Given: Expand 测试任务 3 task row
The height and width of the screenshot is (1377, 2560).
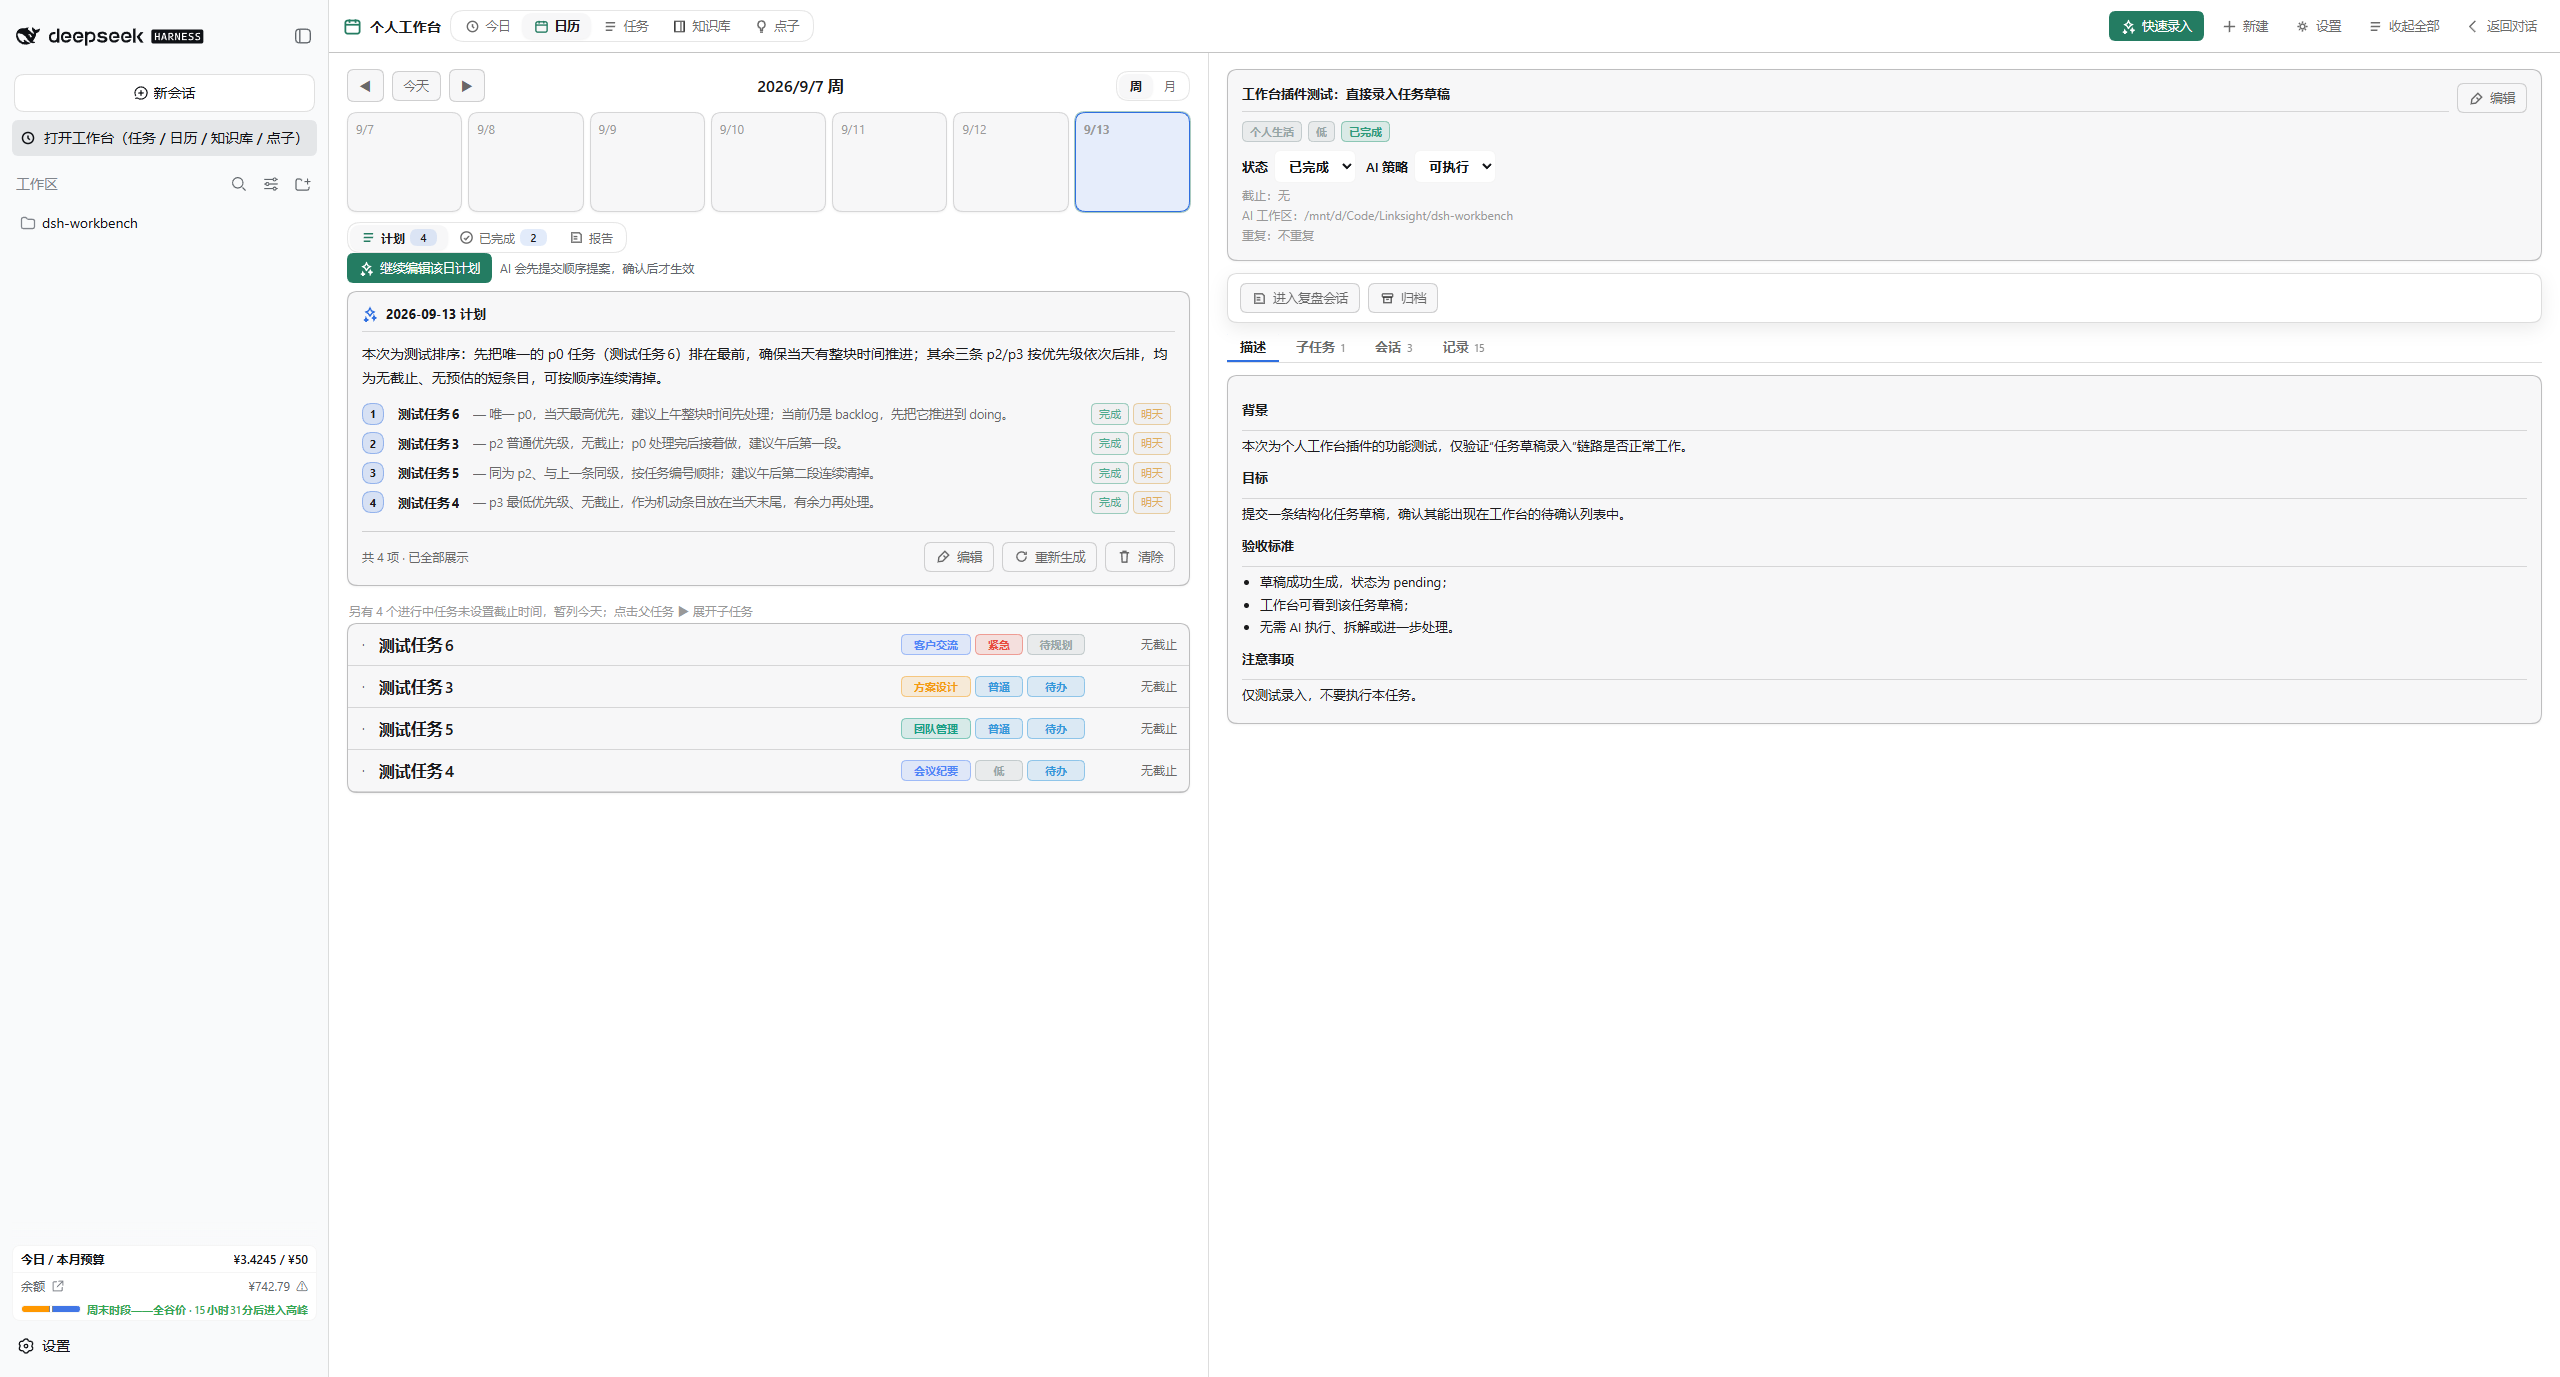Looking at the screenshot, I should click(768, 687).
